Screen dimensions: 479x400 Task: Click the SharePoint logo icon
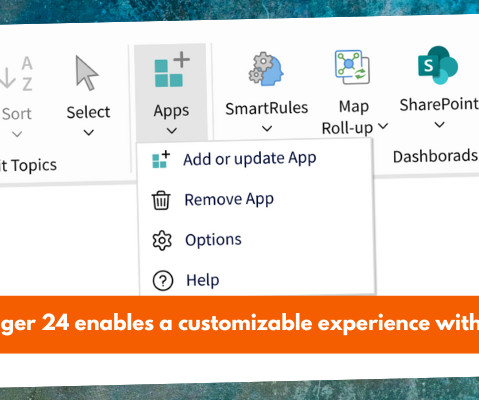[438, 65]
